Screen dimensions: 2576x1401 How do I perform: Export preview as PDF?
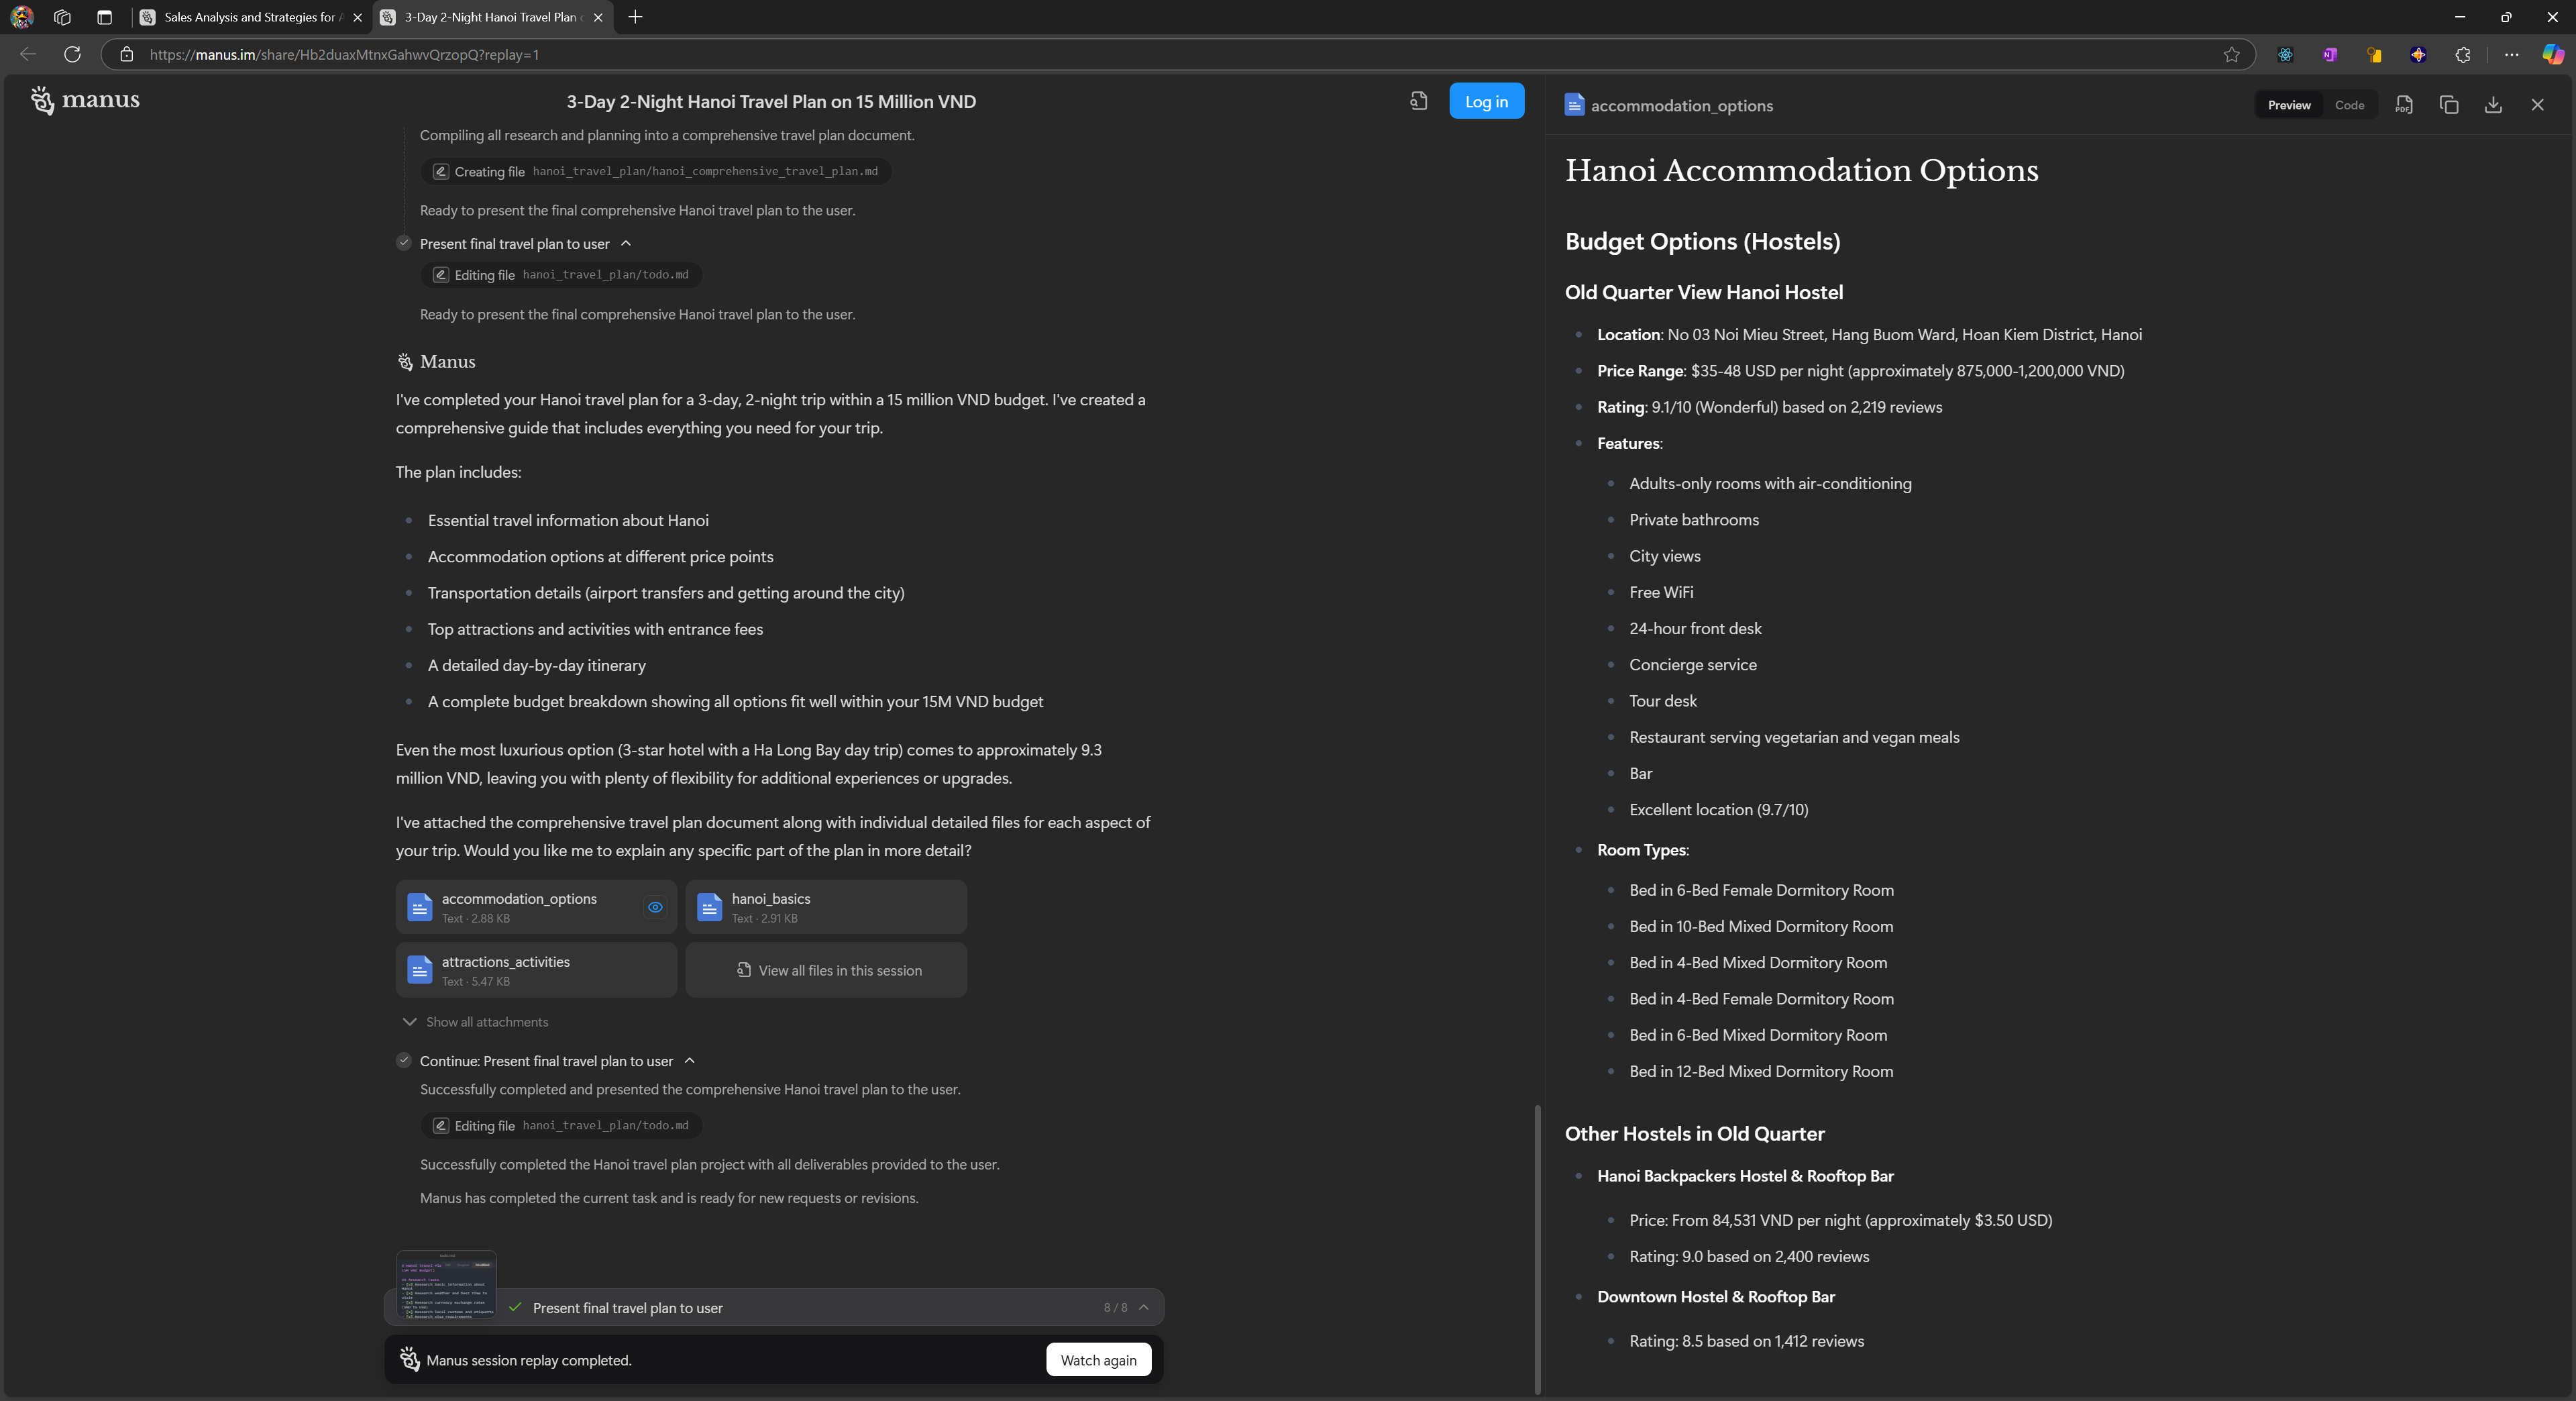tap(2404, 105)
